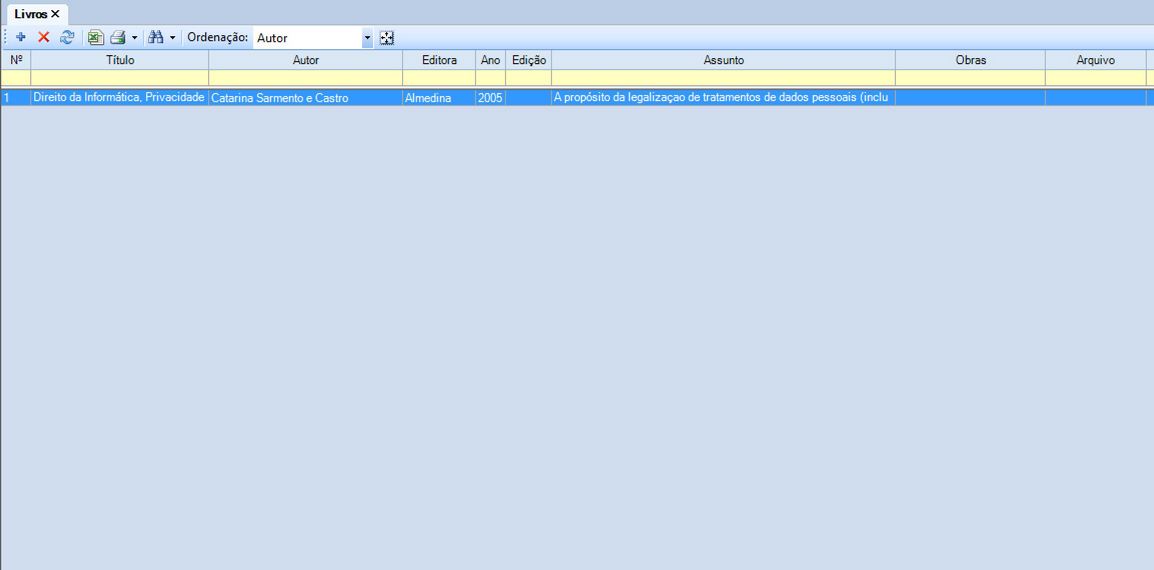Delete the selected book with red X
This screenshot has height=570, width=1154.
pos(43,37)
